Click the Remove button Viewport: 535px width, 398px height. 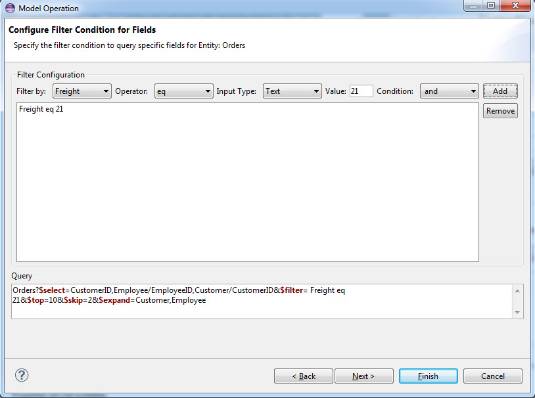pos(500,111)
